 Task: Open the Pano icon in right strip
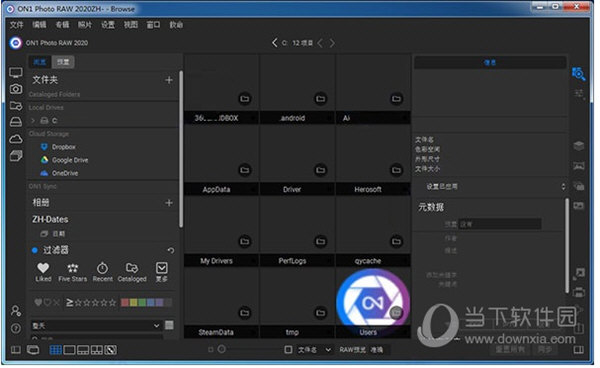[579, 166]
